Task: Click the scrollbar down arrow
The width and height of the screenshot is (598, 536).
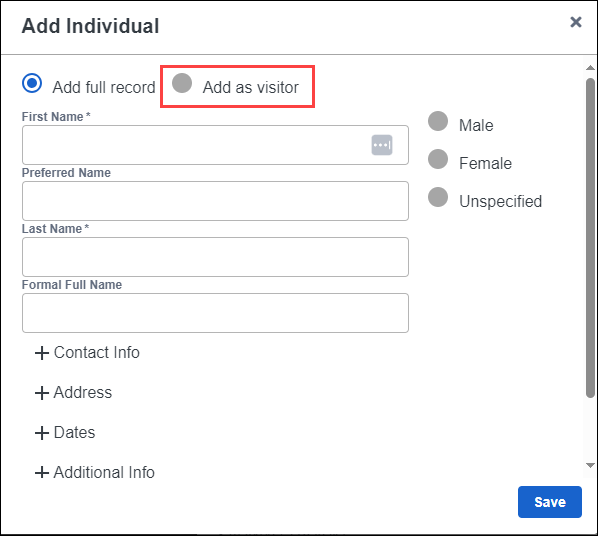Action: click(x=590, y=465)
